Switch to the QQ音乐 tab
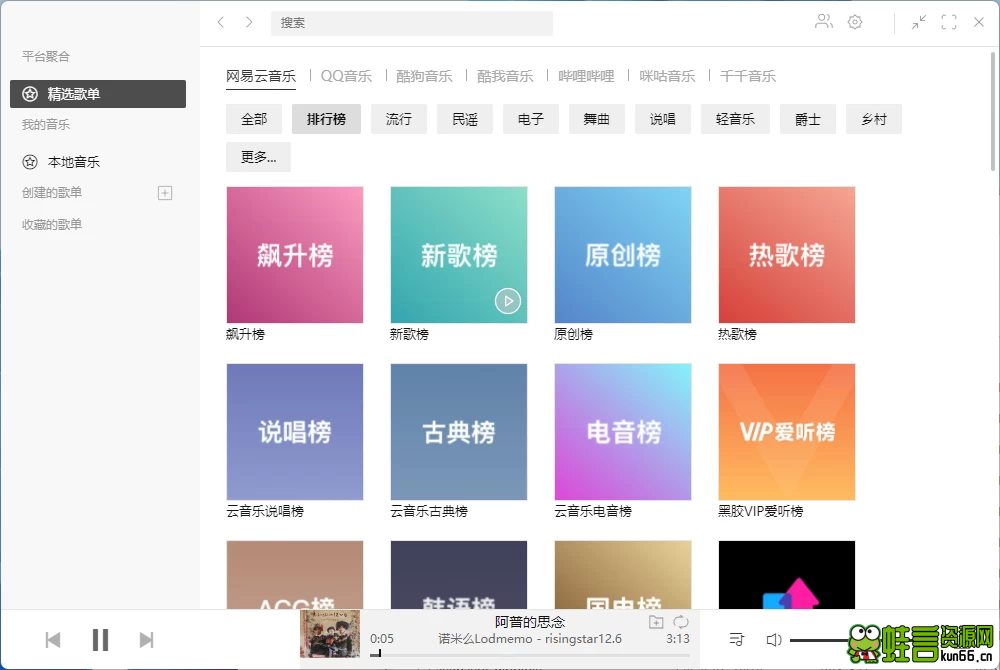Viewport: 1000px width, 670px height. [x=346, y=75]
